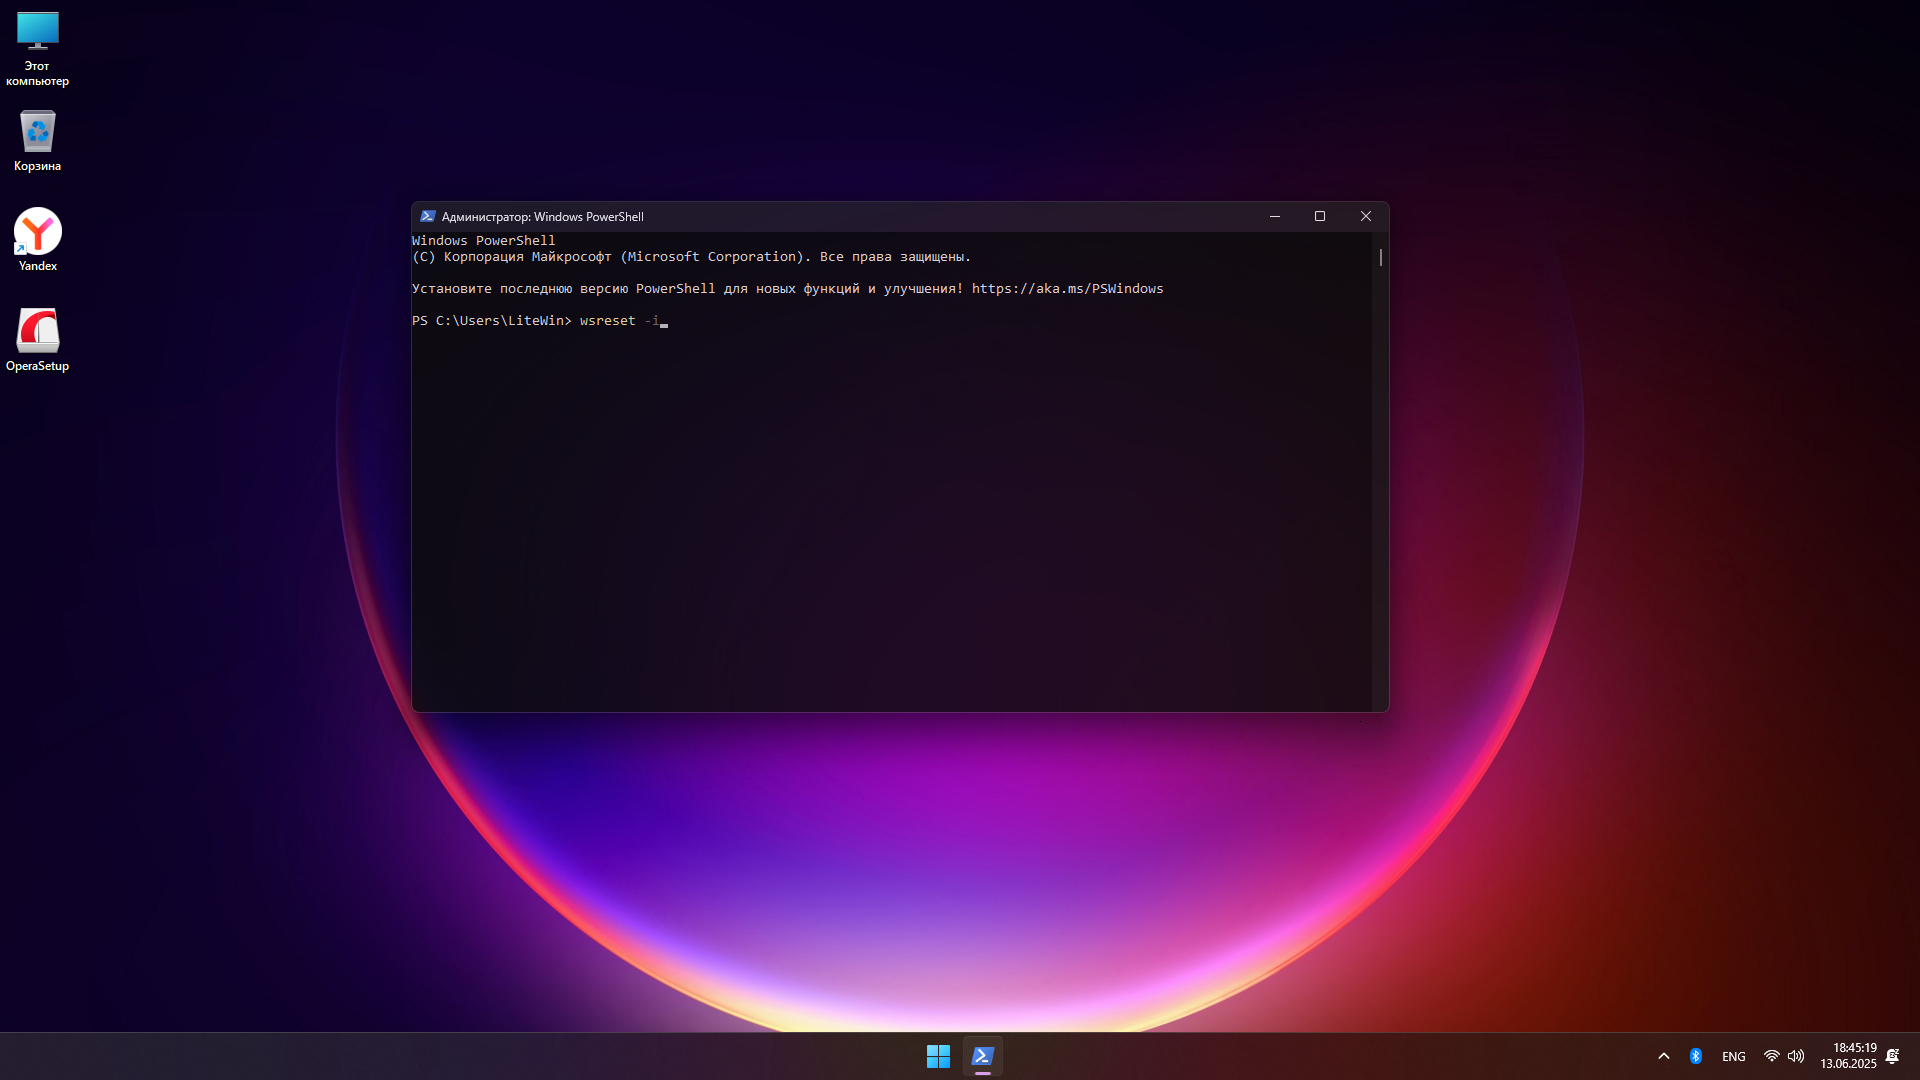1920x1080 pixels.
Task: Switch the ENG input language indicator
Action: (1734, 1056)
